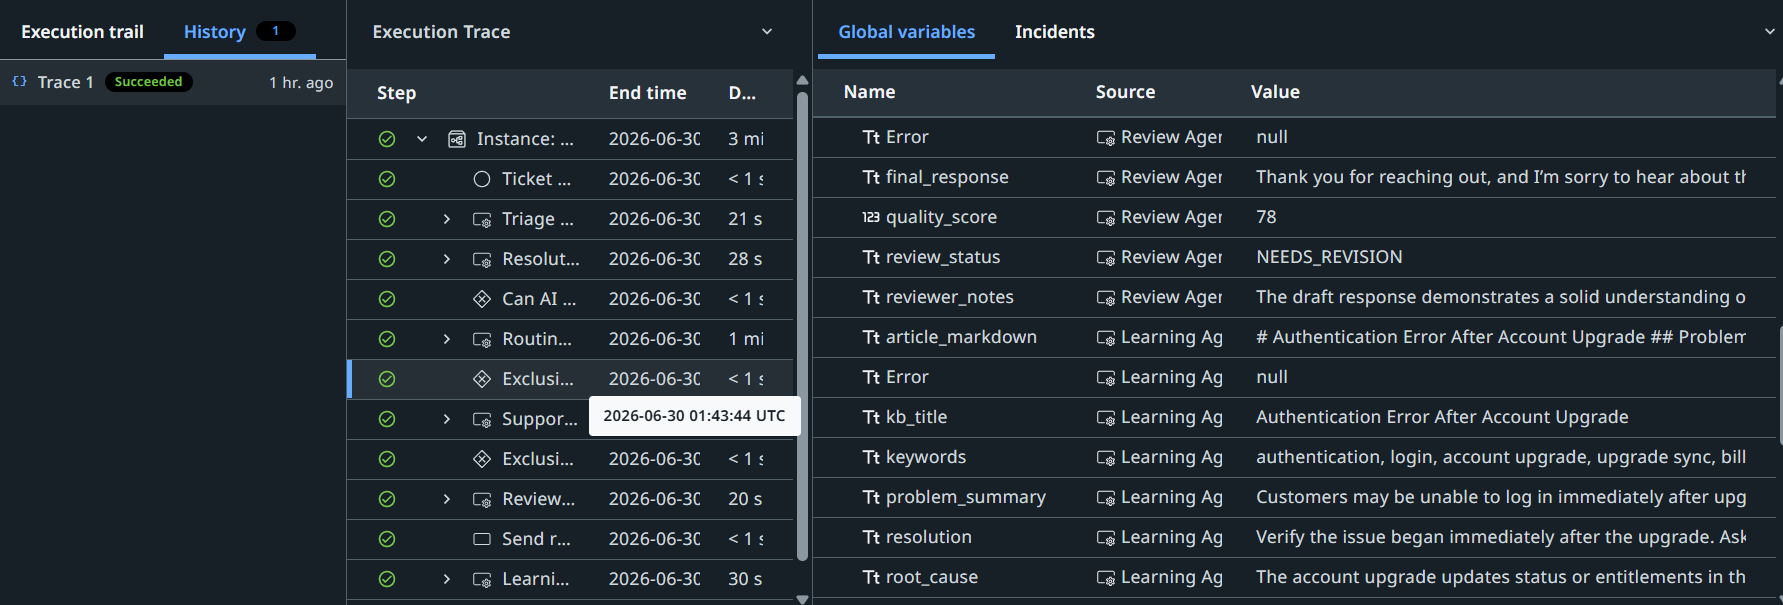Sort by the End time column header

tap(647, 93)
